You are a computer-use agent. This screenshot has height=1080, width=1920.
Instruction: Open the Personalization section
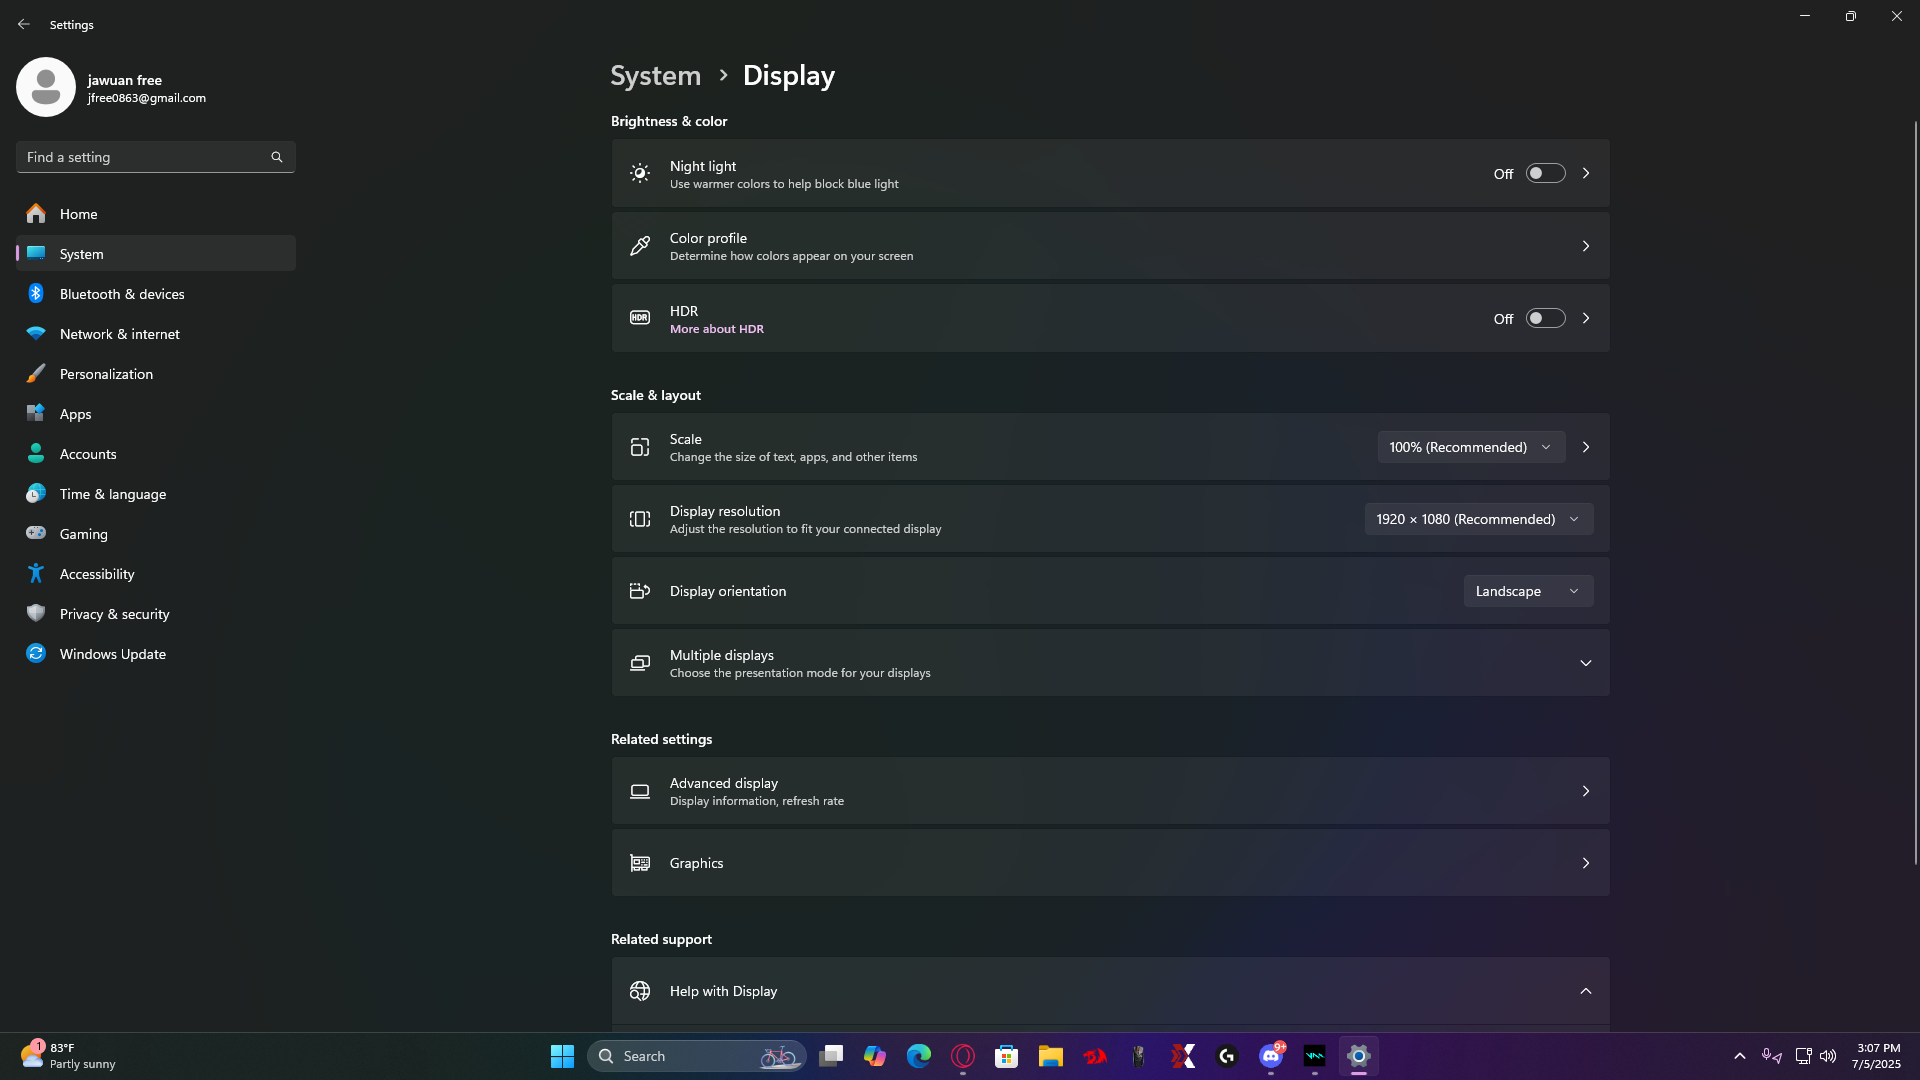[106, 374]
